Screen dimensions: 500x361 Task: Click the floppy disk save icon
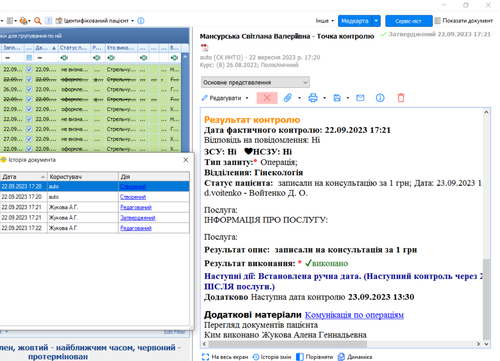click(x=337, y=98)
